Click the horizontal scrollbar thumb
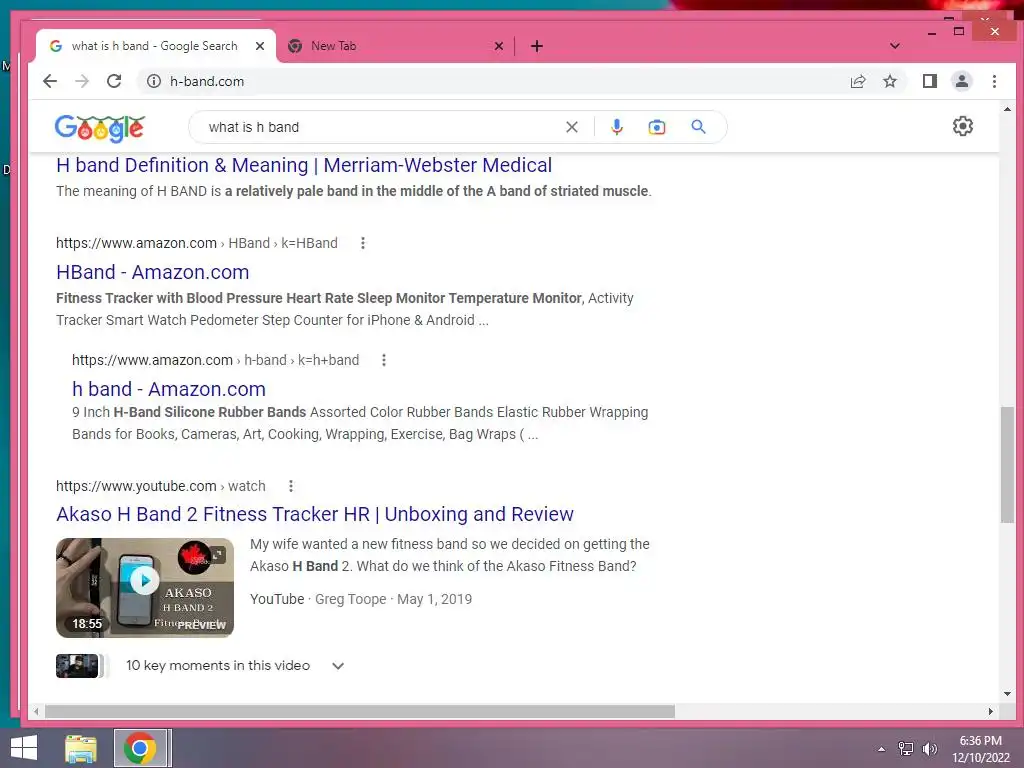This screenshot has height=768, width=1024. [x=359, y=711]
